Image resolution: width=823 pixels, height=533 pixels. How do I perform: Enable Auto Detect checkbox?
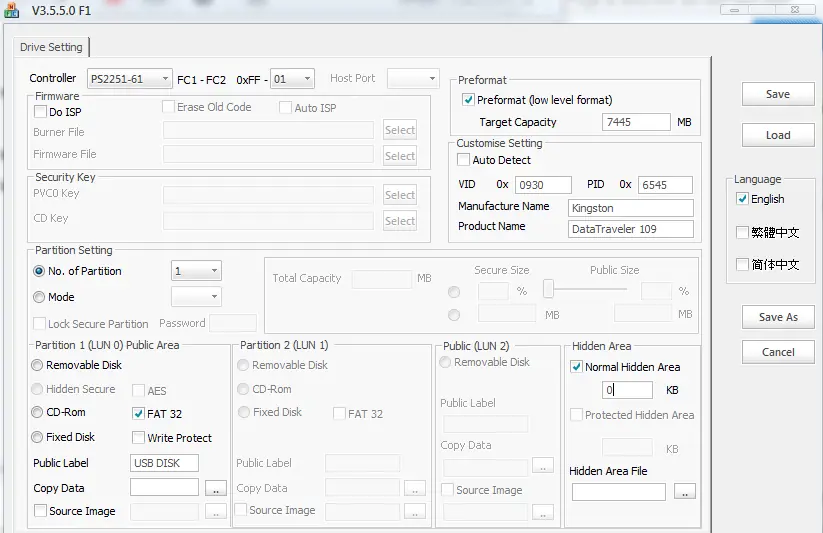click(463, 160)
